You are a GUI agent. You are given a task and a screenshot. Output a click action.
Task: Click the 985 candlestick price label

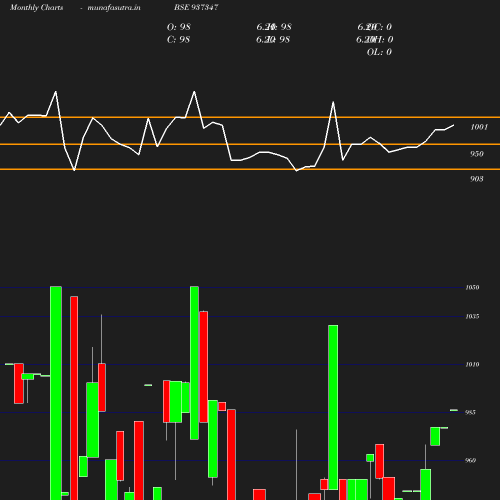click(x=470, y=412)
